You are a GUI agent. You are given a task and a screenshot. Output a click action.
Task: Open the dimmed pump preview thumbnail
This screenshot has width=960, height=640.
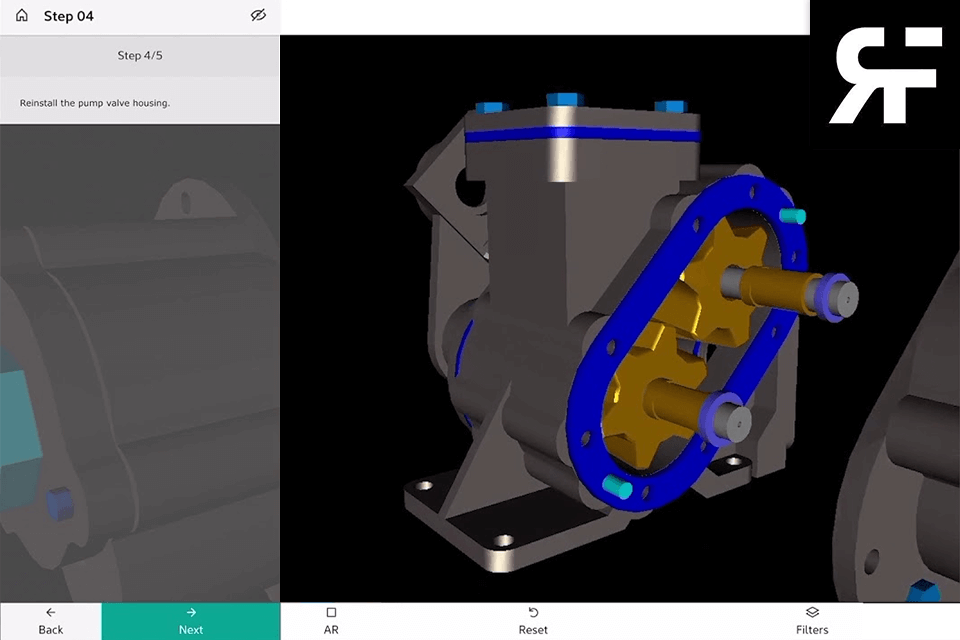pyautogui.click(x=140, y=363)
